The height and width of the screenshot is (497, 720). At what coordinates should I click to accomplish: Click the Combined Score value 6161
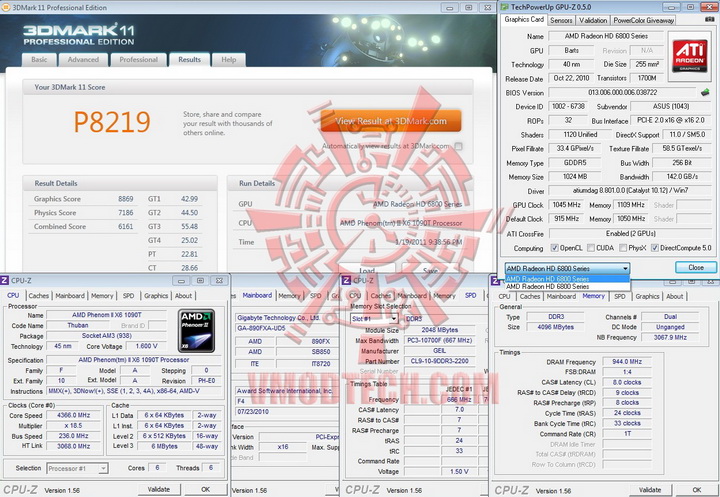click(x=125, y=226)
